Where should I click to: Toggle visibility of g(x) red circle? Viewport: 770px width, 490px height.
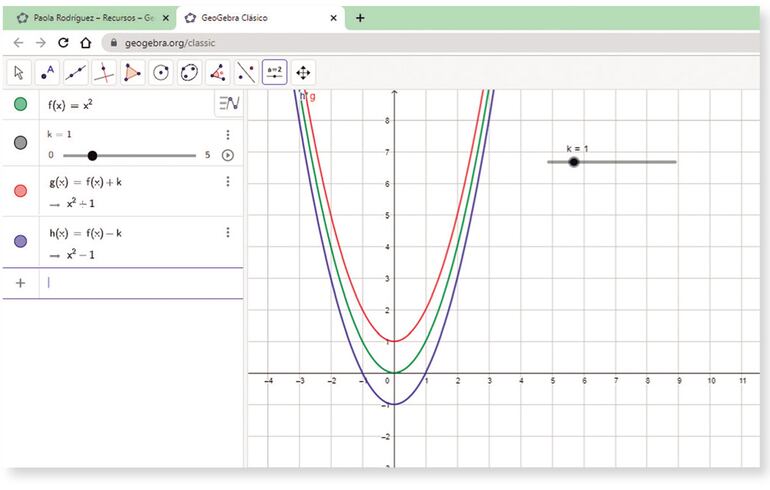tap(21, 191)
